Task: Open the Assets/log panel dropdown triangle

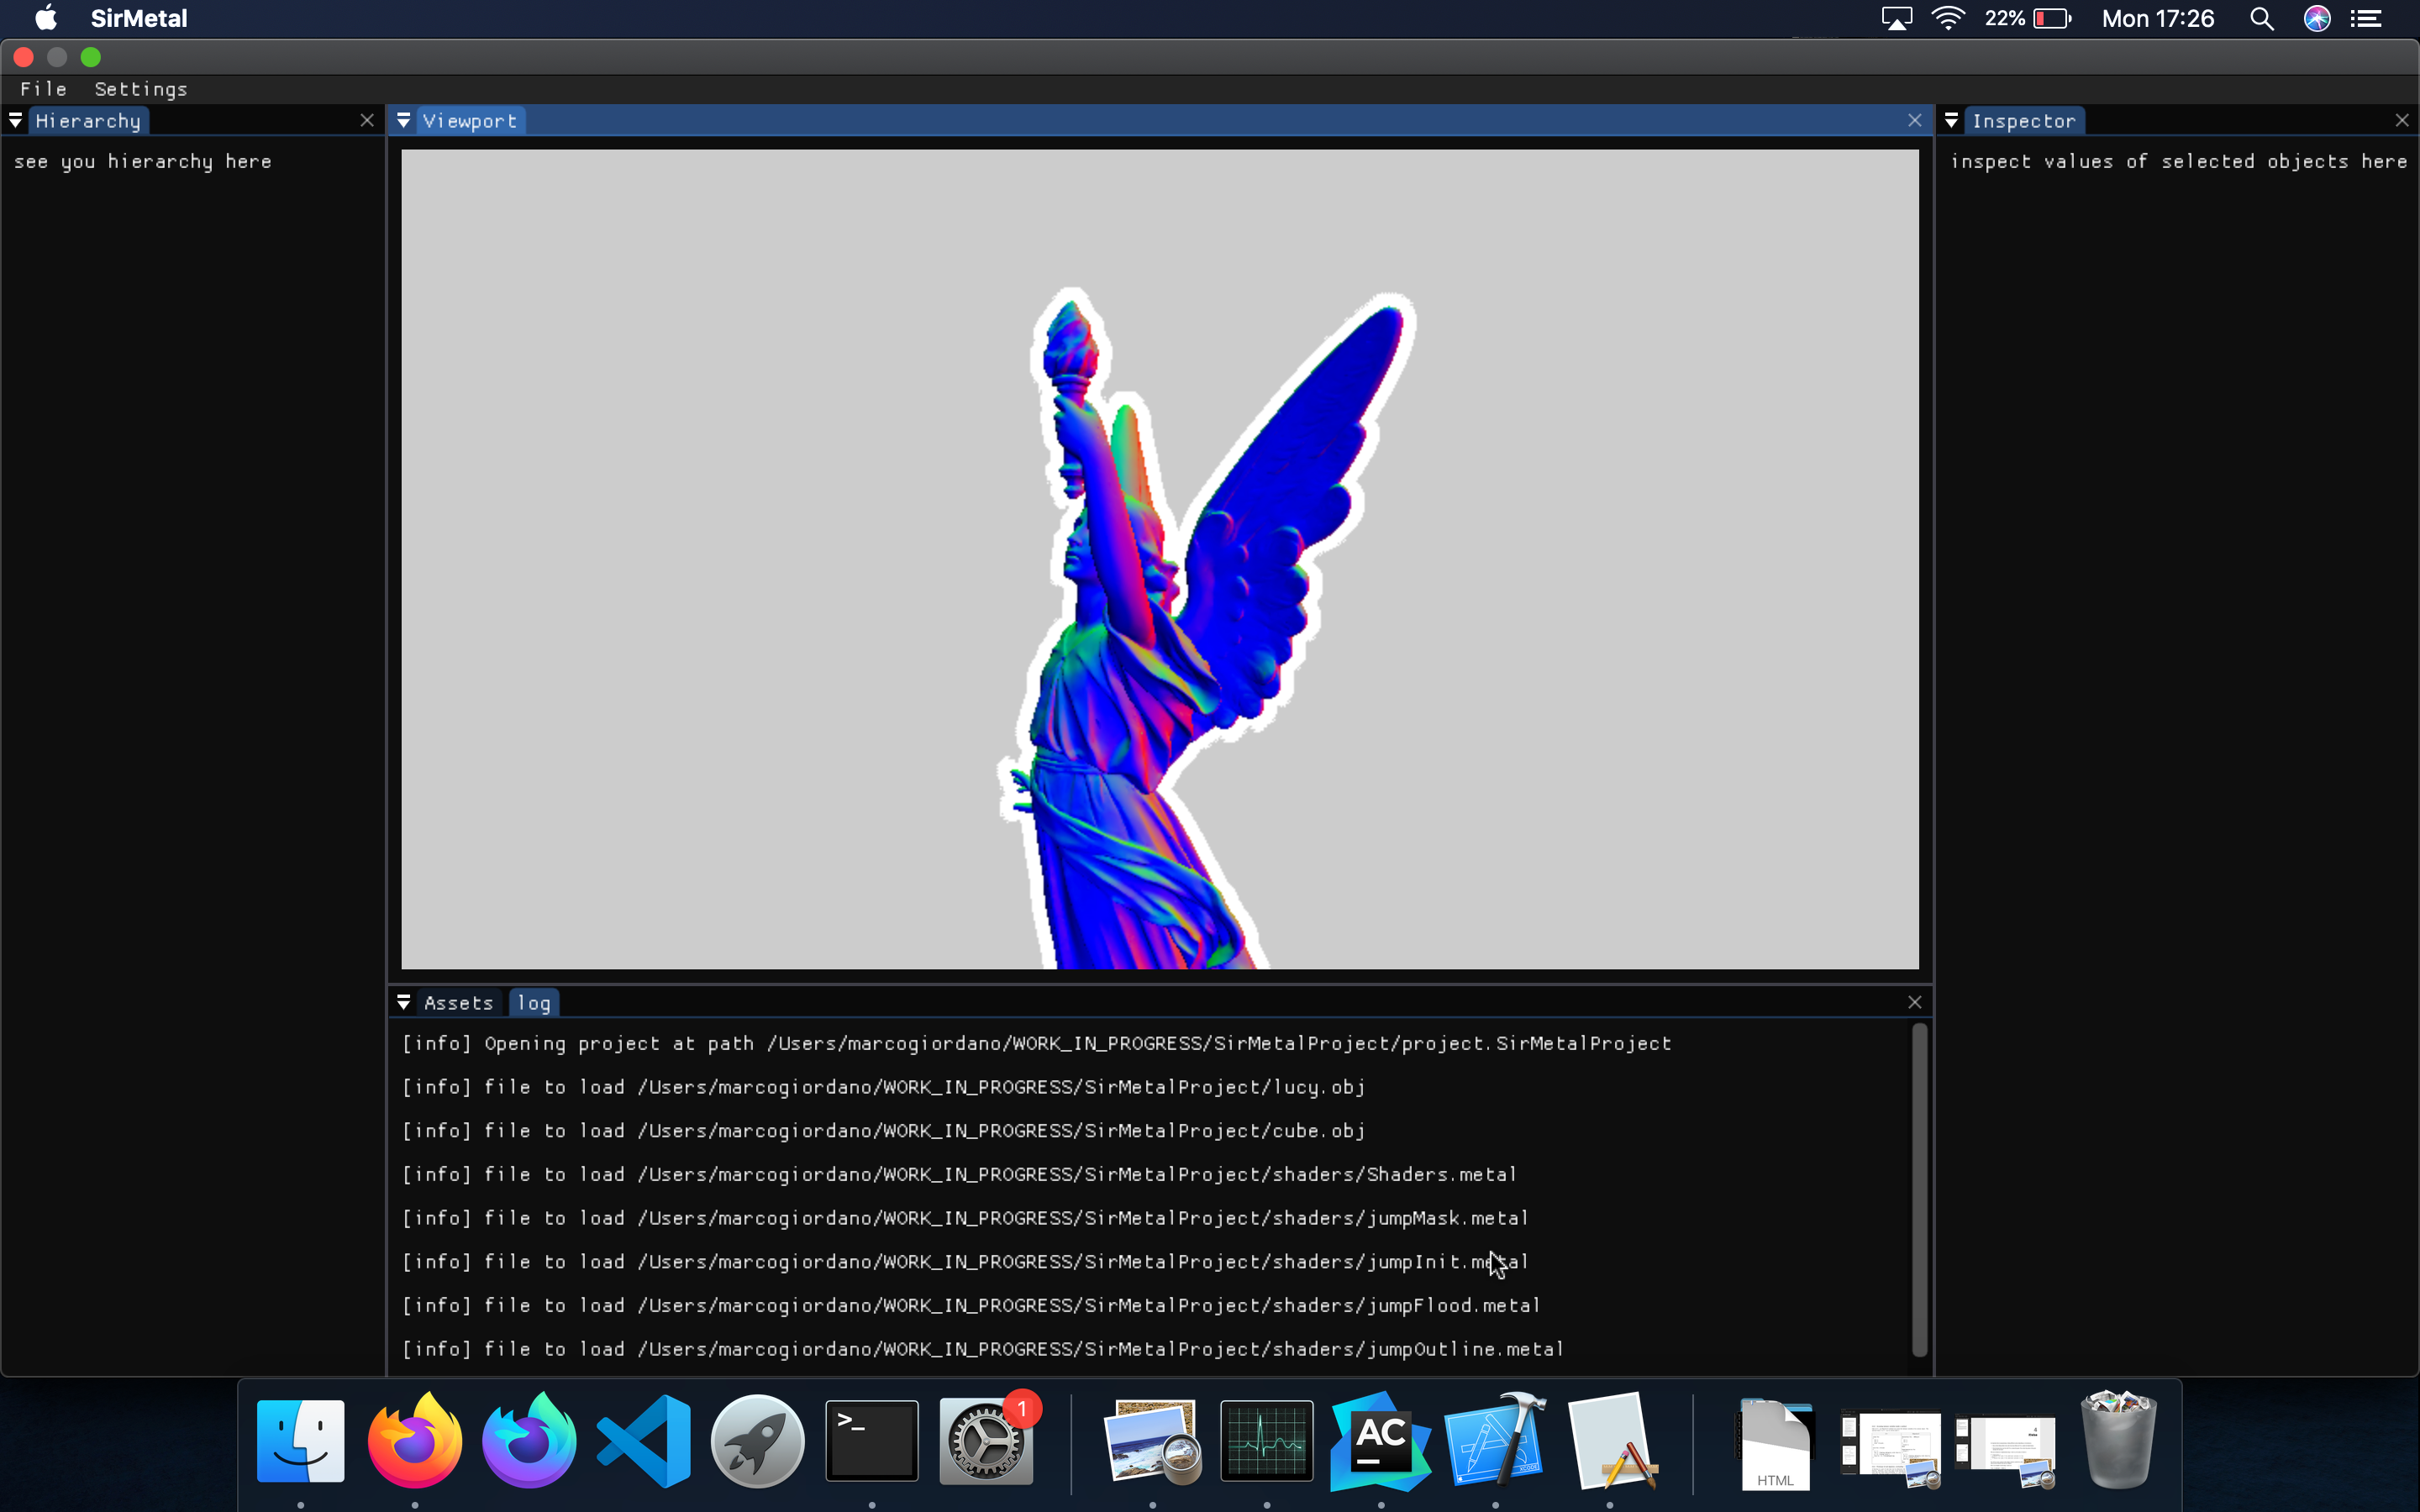Action: [403, 1002]
